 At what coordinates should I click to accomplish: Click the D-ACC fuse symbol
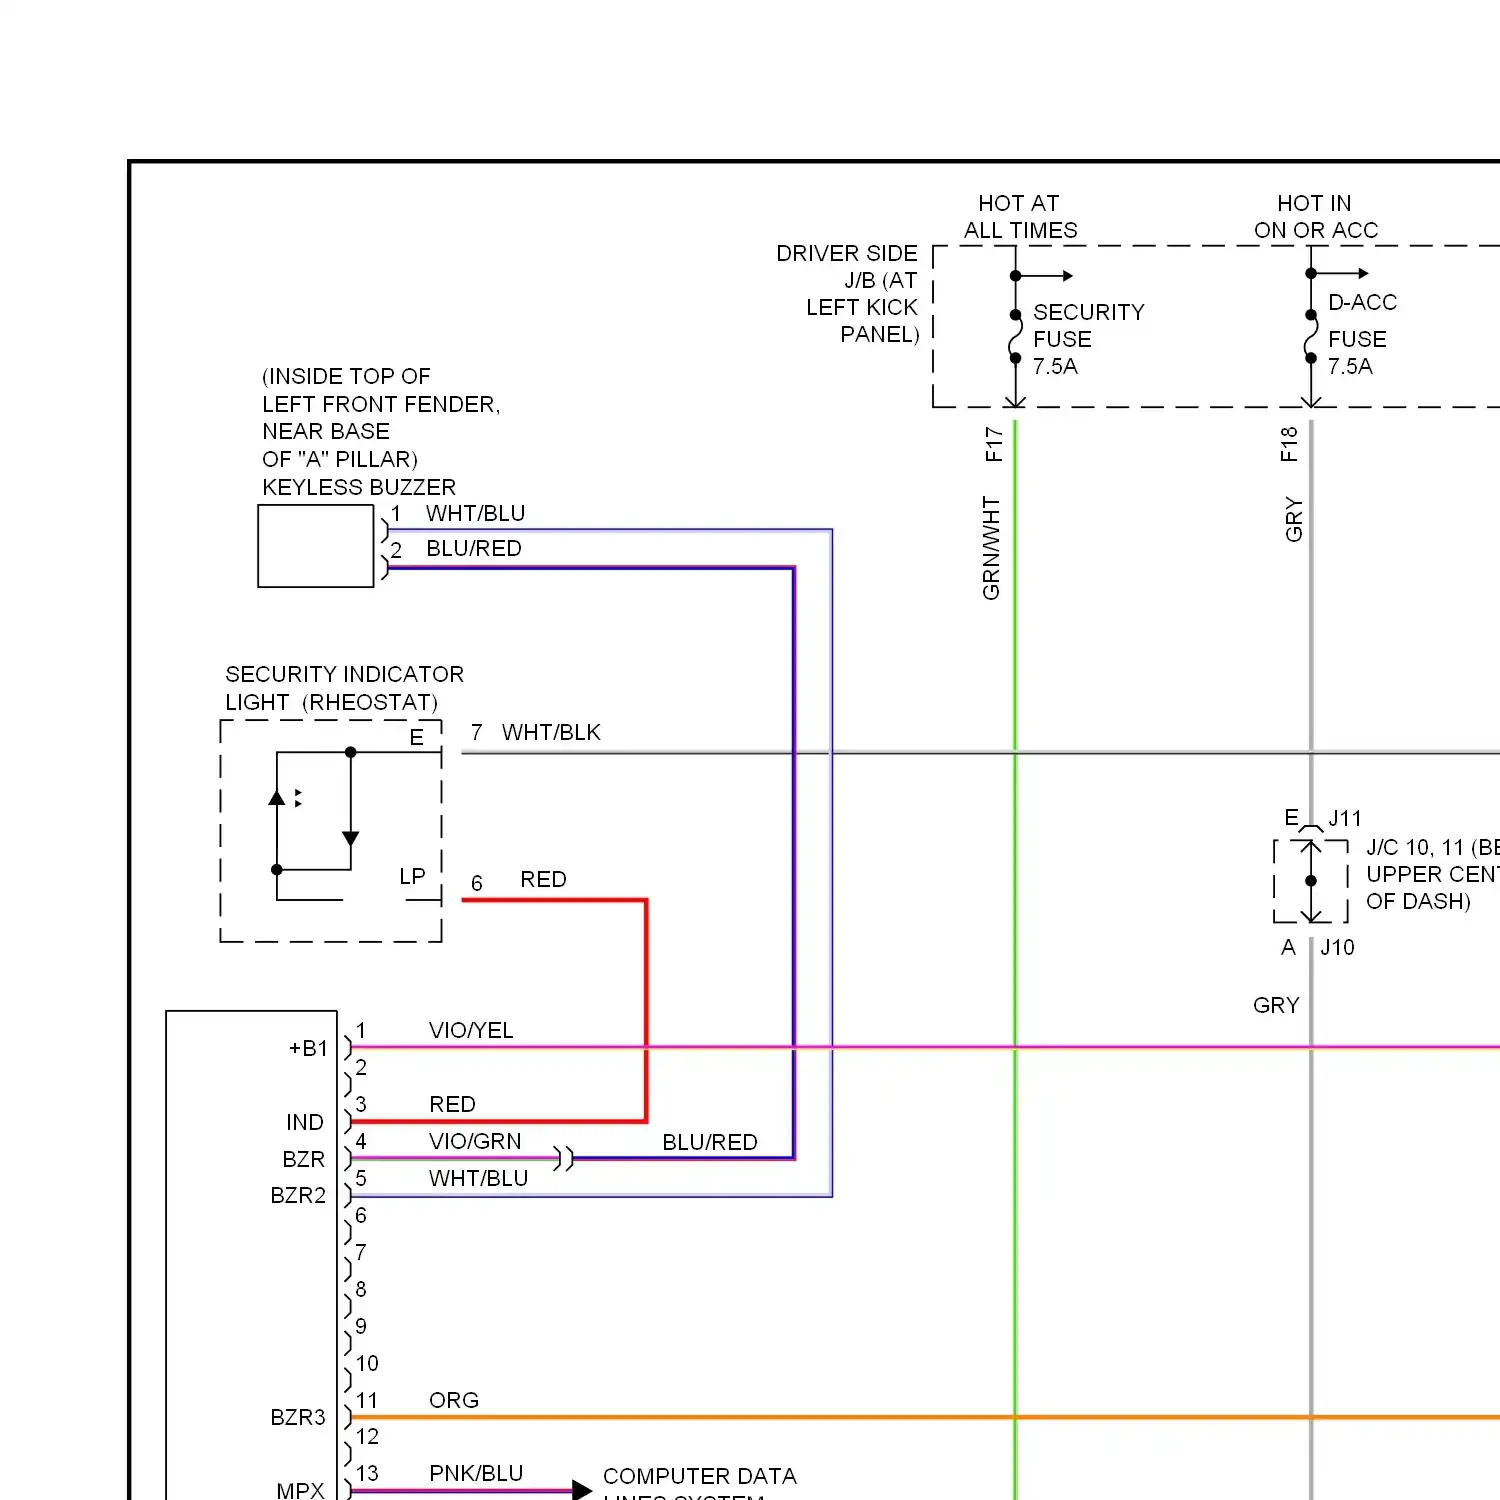pyautogui.click(x=1311, y=337)
